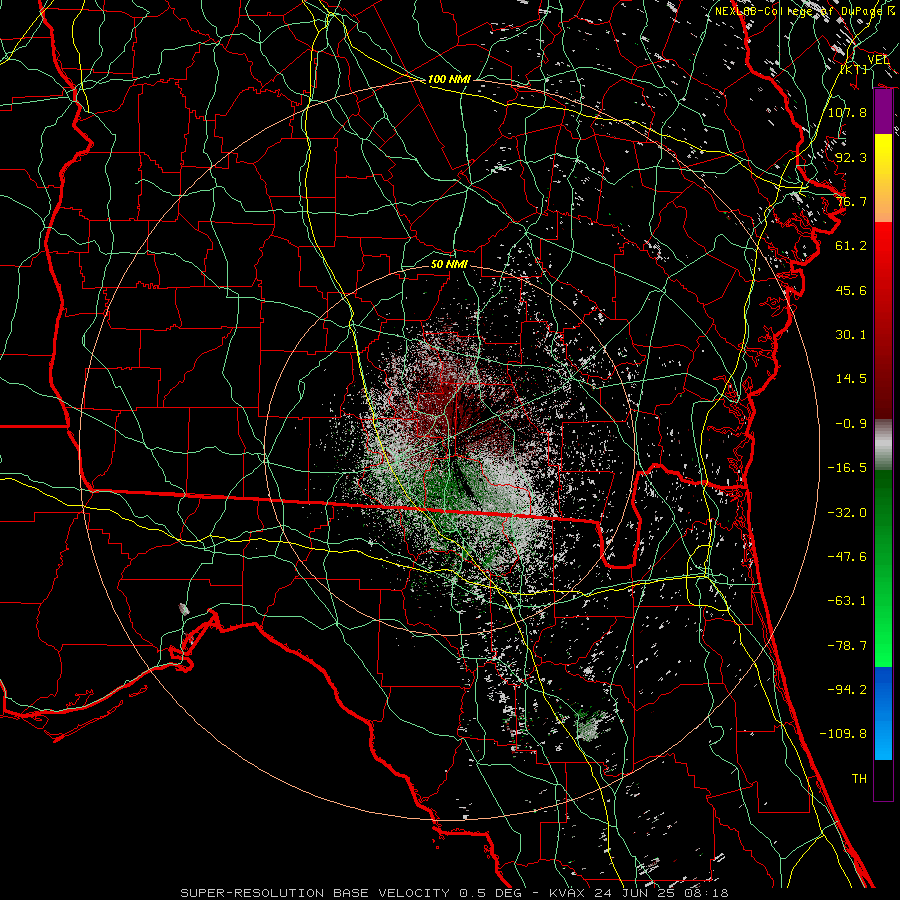Click the [KT] units label
This screenshot has height=900, width=900.
[854, 69]
